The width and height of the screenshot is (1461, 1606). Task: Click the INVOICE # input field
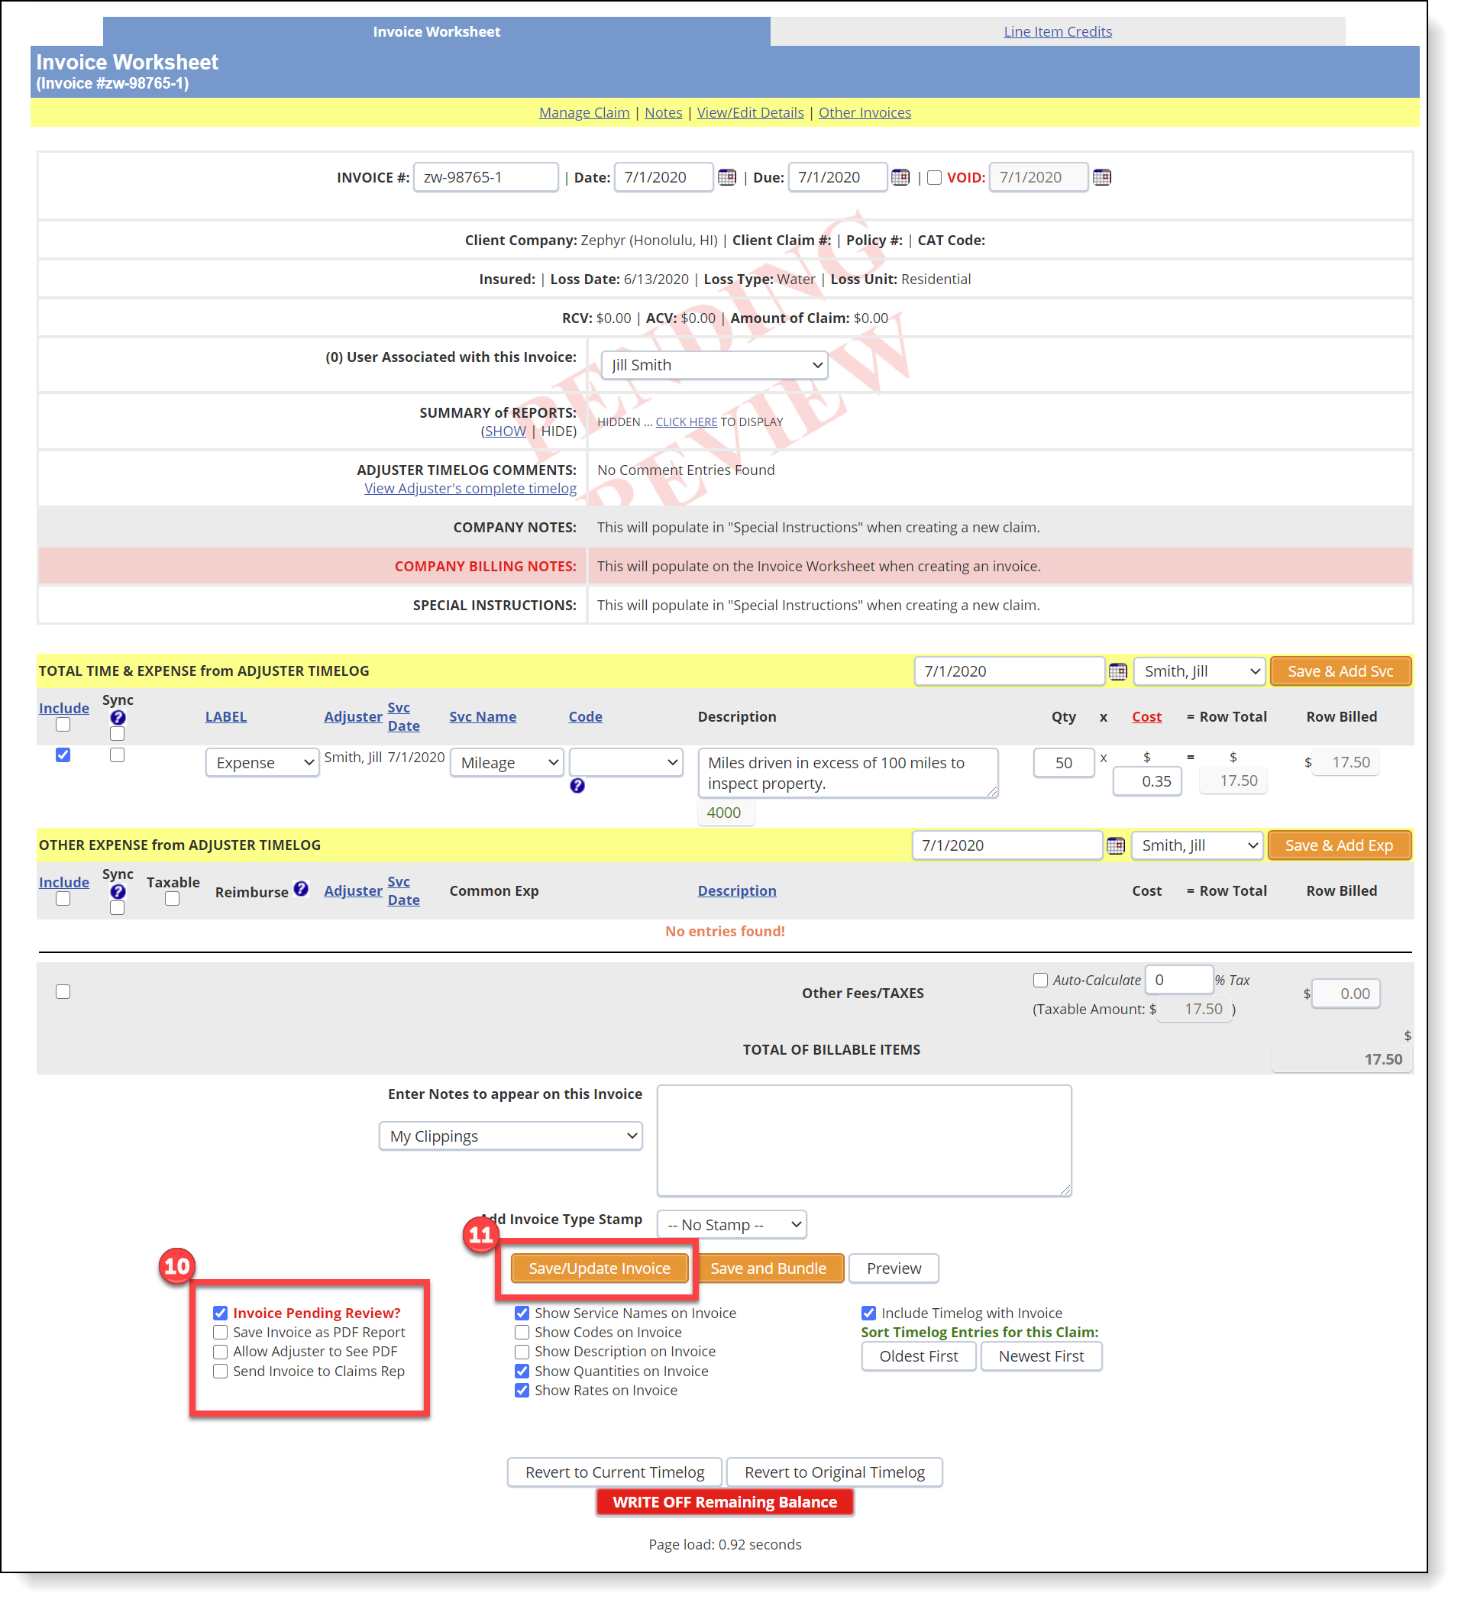point(486,177)
